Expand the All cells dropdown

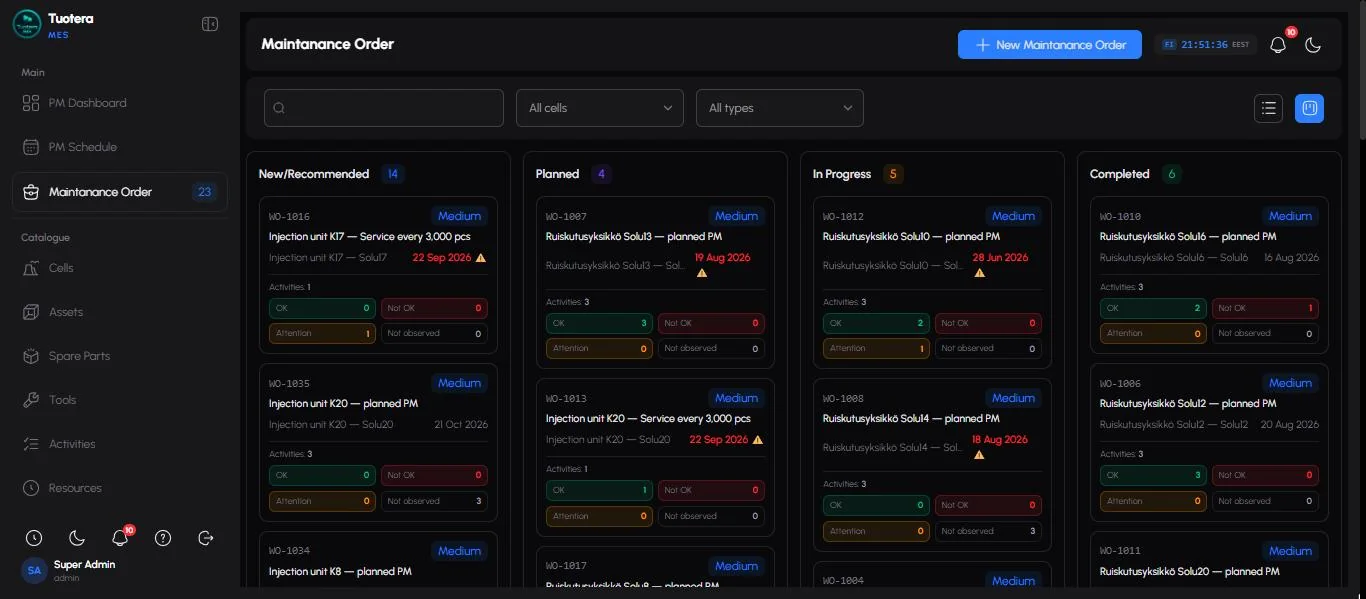tap(600, 108)
